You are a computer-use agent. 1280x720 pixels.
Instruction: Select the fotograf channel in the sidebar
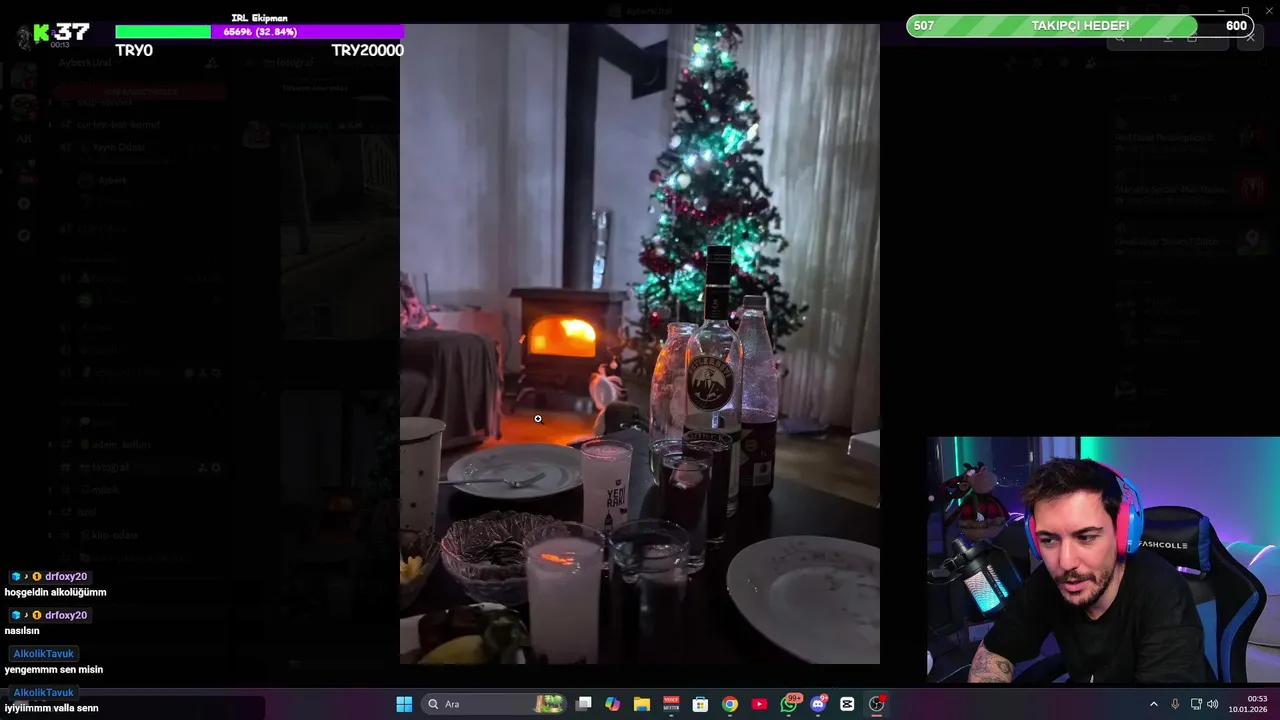(110, 467)
